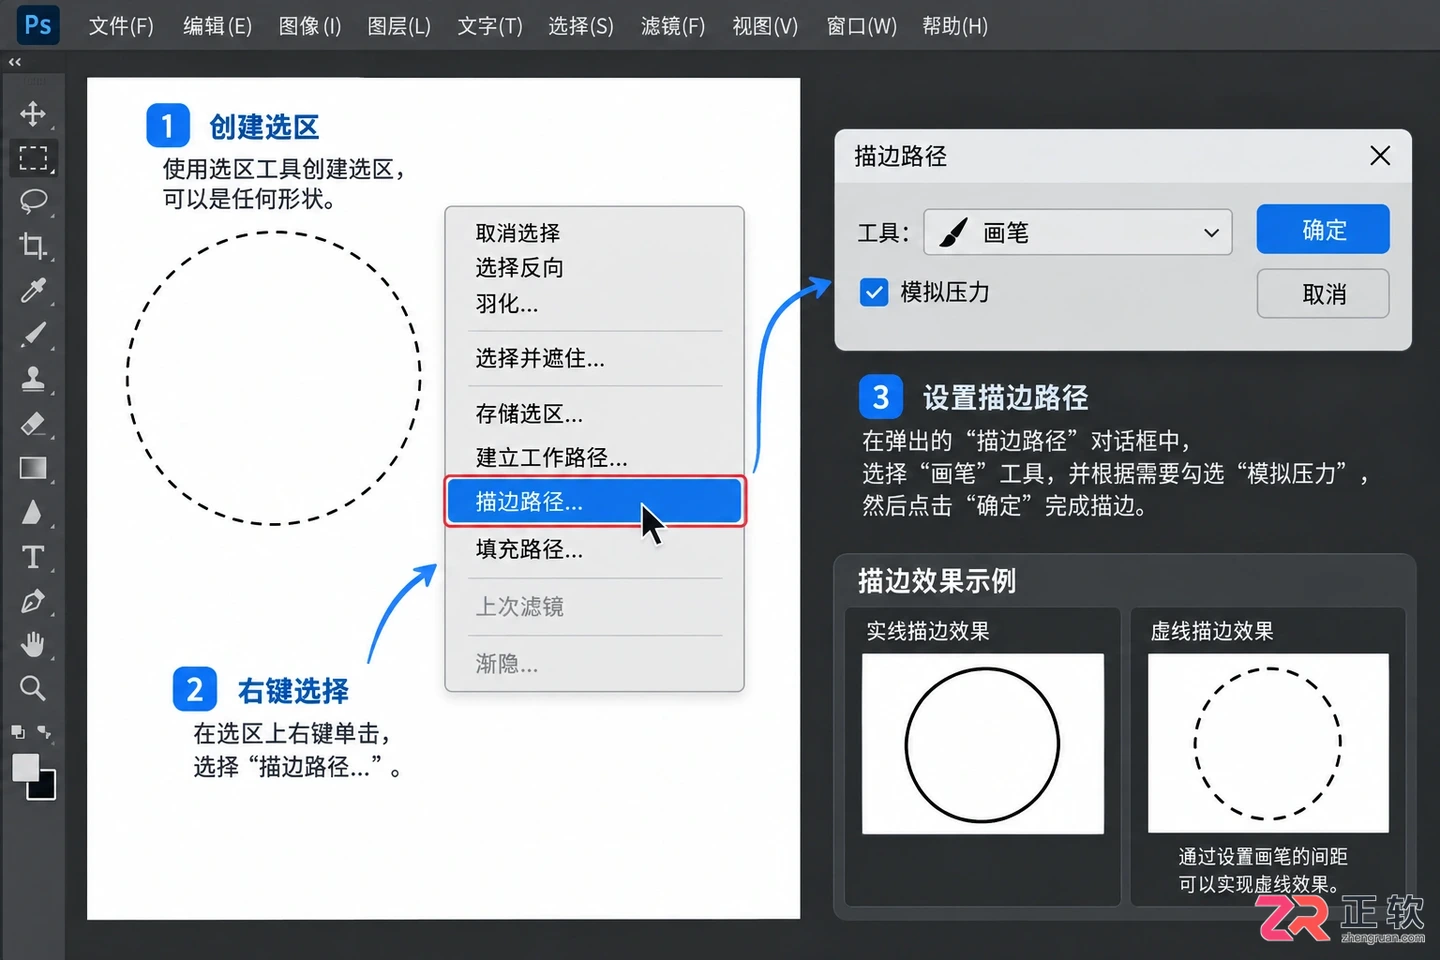Select the Eyedropper tool
Viewport: 1440px width, 960px height.
(x=33, y=290)
